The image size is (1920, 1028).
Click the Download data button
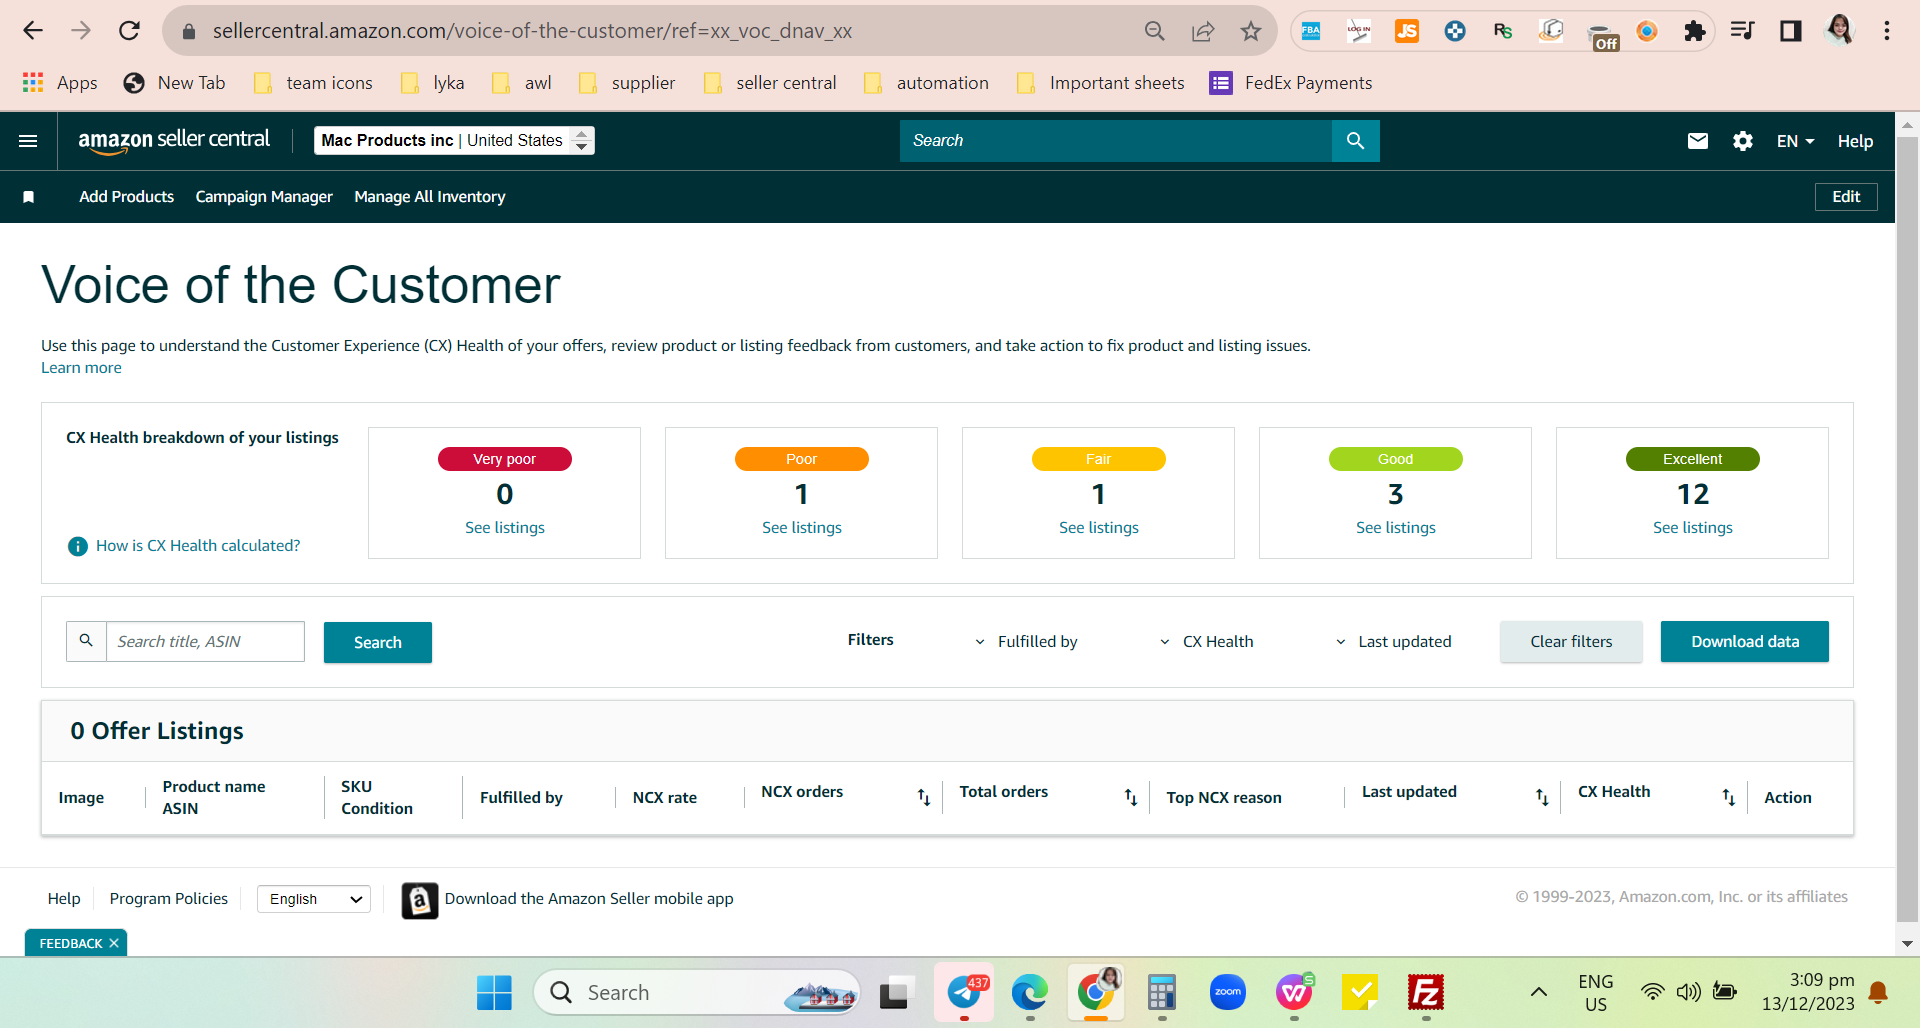click(x=1745, y=642)
